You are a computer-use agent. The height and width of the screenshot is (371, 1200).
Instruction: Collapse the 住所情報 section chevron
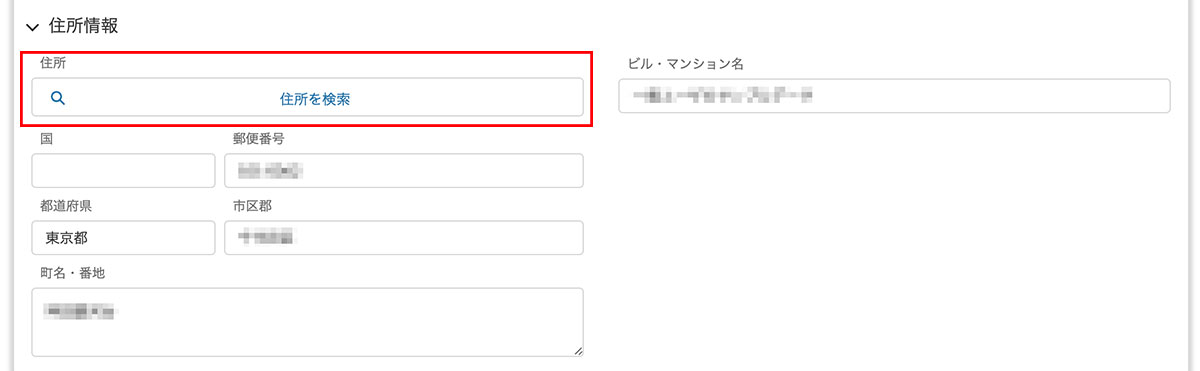point(32,28)
